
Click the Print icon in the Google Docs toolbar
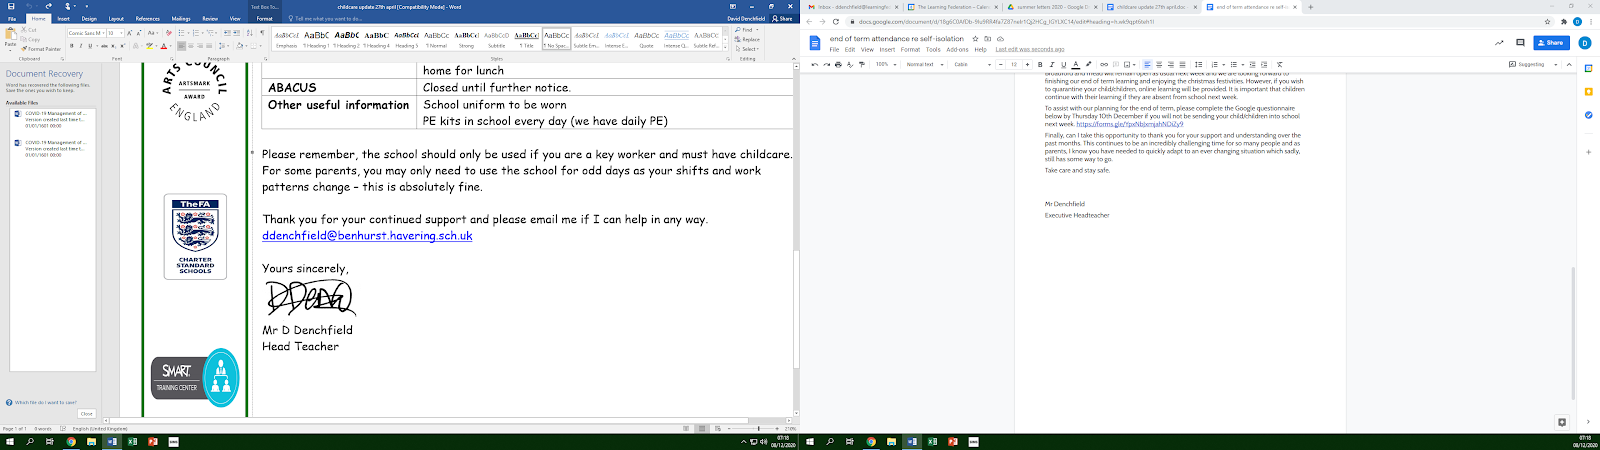point(838,64)
